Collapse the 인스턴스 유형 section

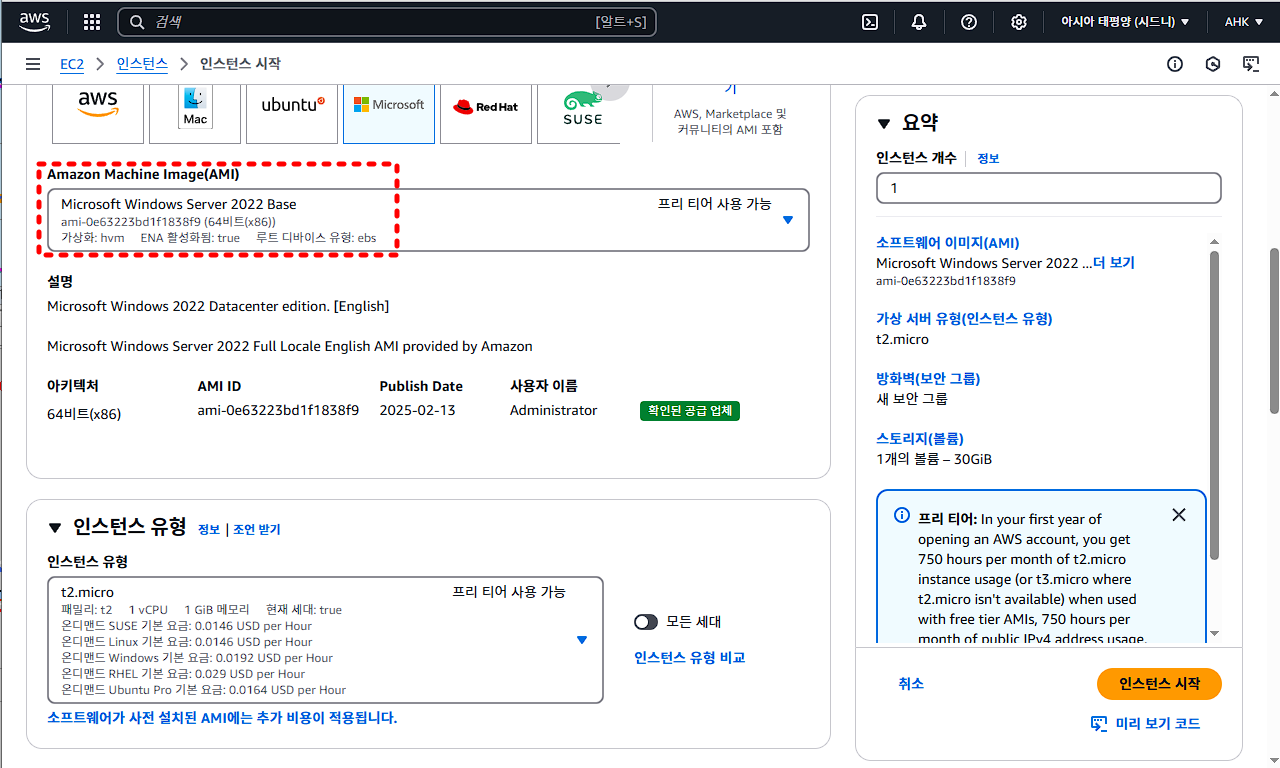55,528
